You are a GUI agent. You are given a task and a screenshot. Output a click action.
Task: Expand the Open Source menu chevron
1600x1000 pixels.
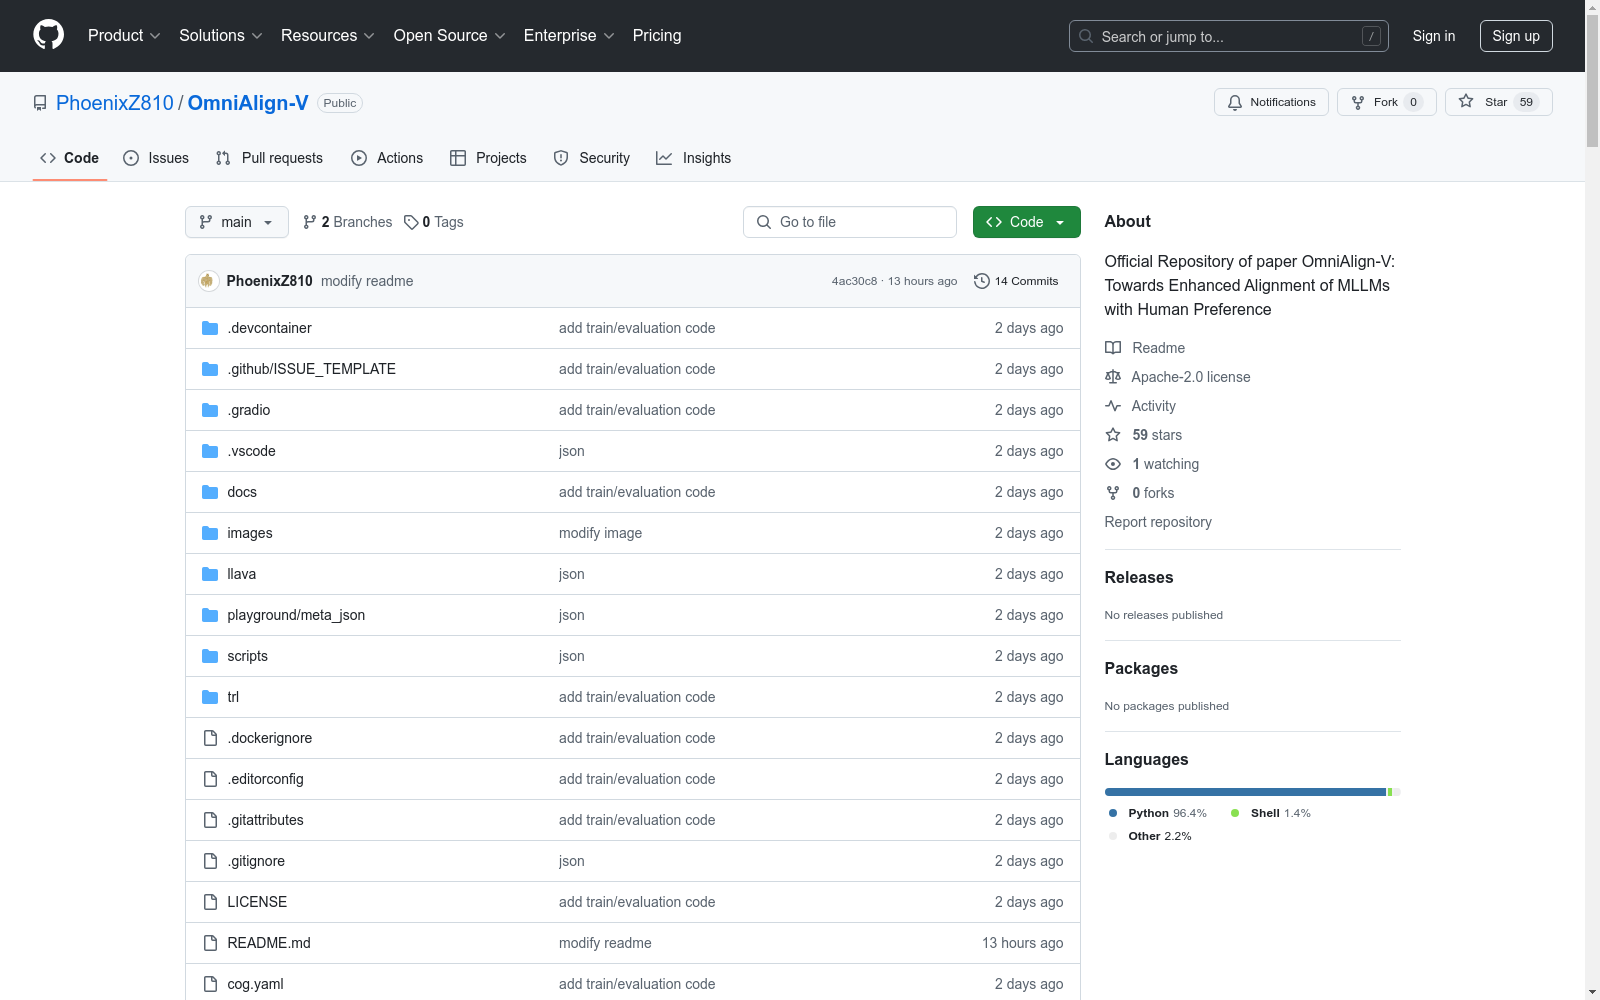(502, 36)
